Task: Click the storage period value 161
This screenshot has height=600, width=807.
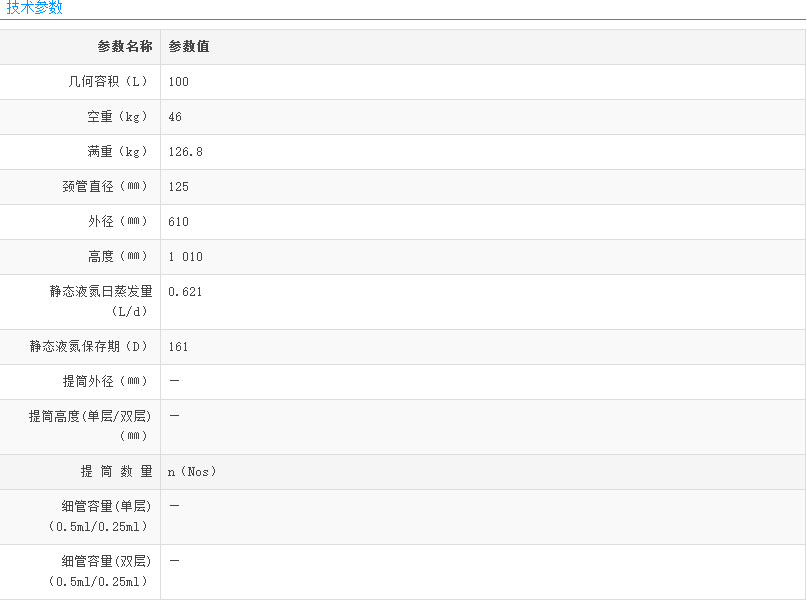Action: [x=179, y=347]
